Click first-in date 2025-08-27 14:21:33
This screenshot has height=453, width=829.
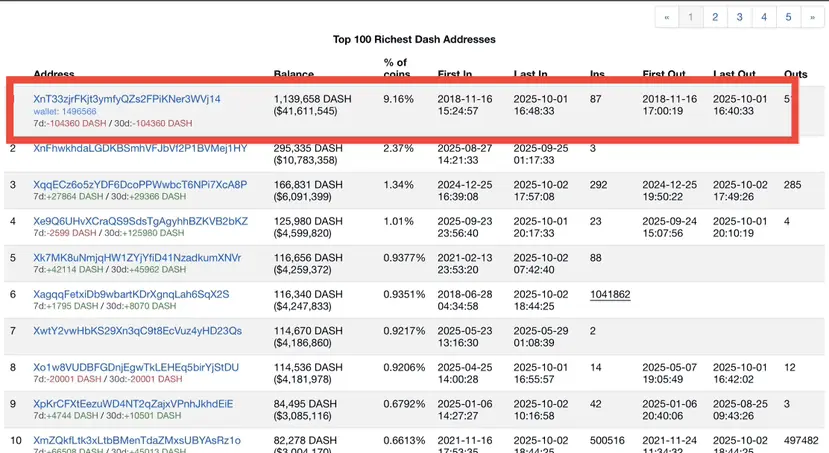click(465, 154)
